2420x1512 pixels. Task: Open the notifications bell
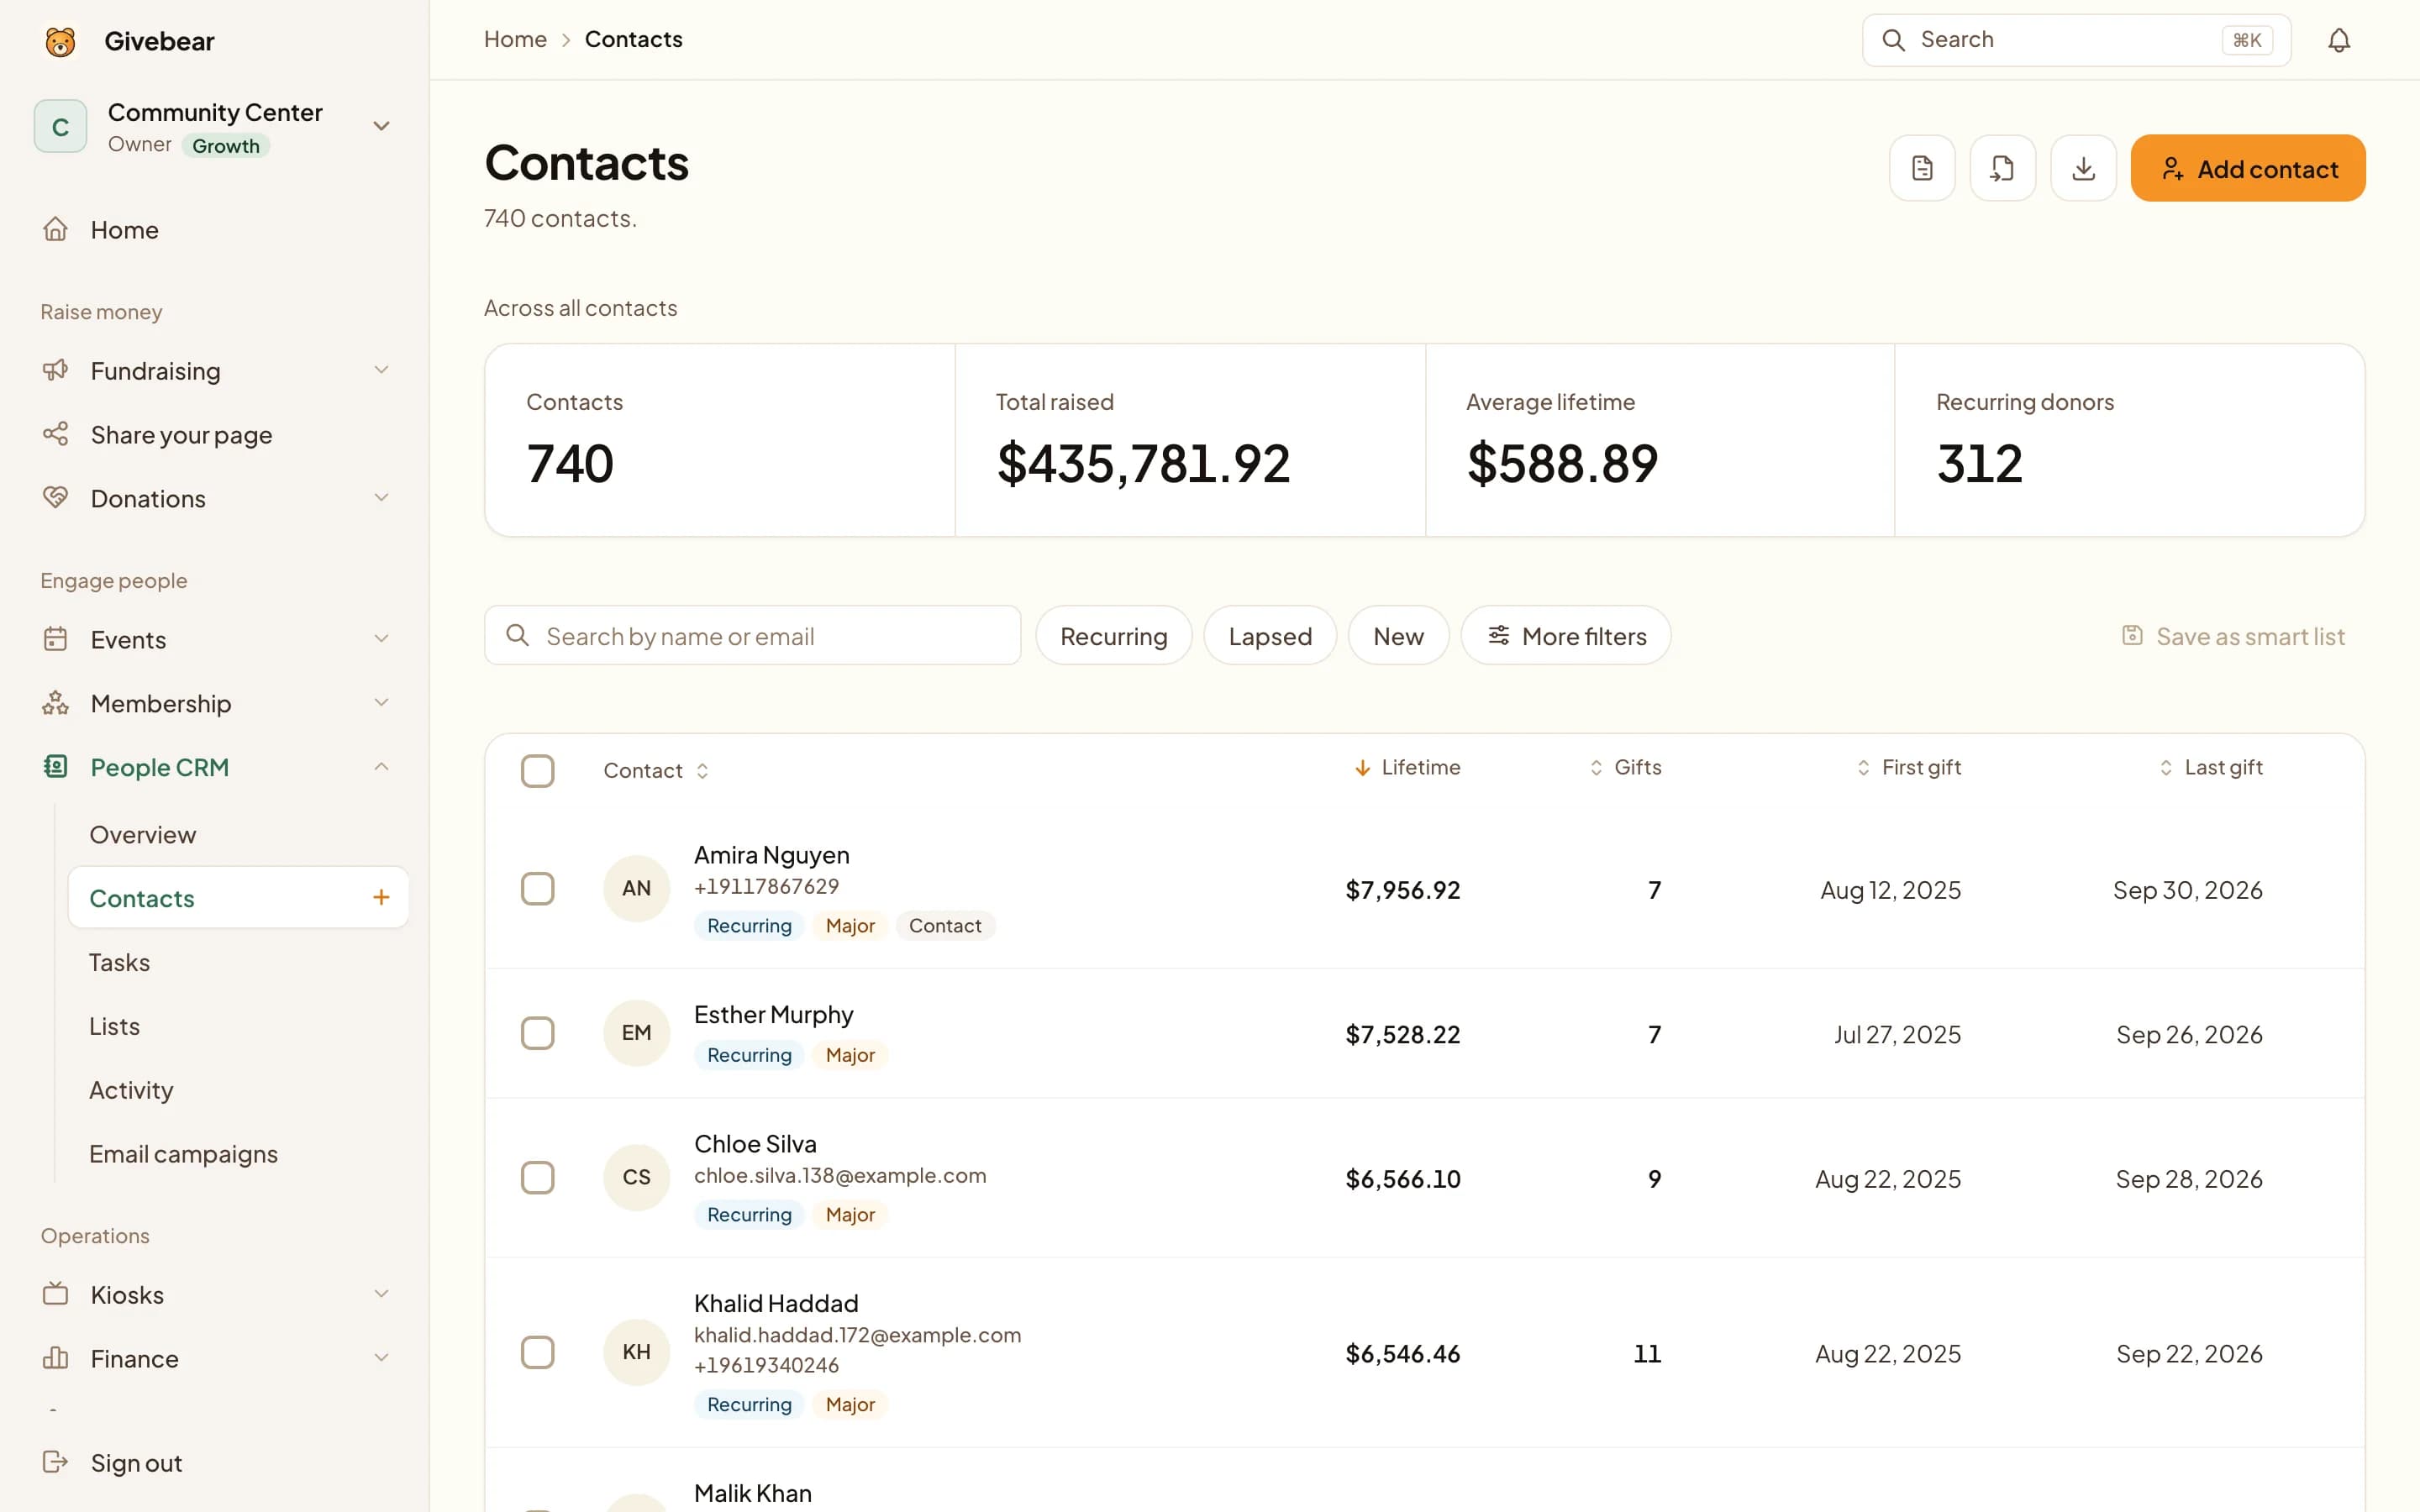click(2338, 40)
